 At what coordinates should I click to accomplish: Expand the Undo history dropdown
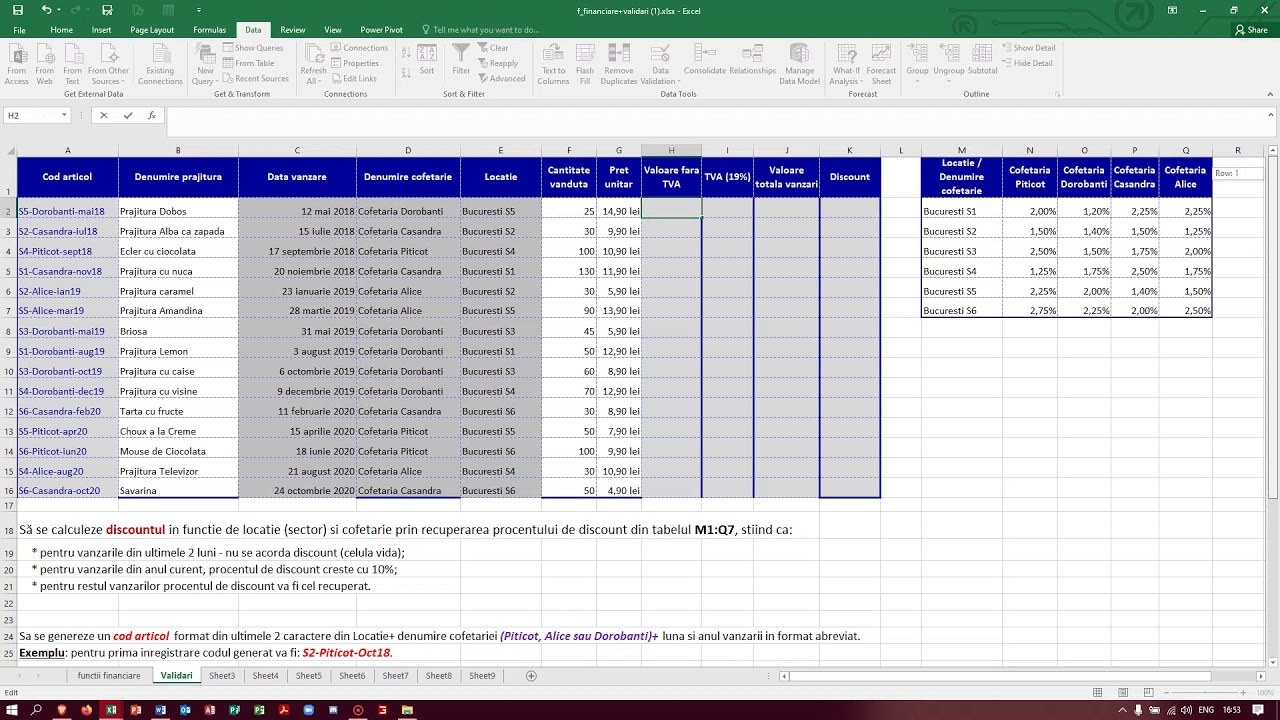point(58,10)
